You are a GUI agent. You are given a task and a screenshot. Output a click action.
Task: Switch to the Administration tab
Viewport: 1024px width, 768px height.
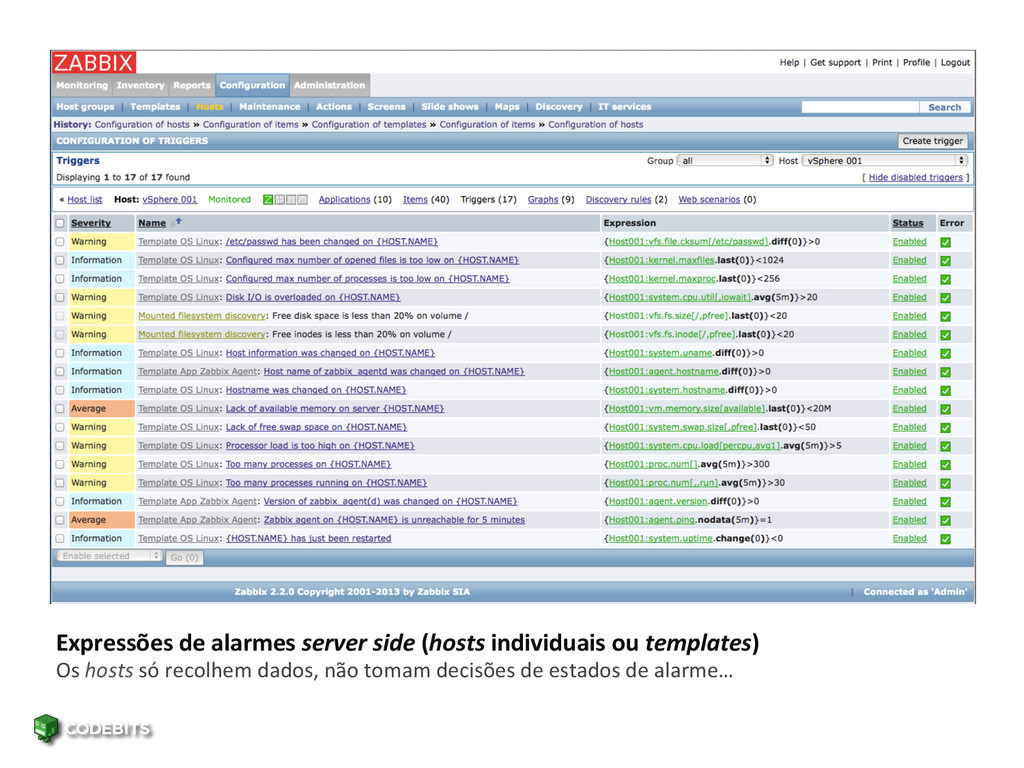click(329, 85)
